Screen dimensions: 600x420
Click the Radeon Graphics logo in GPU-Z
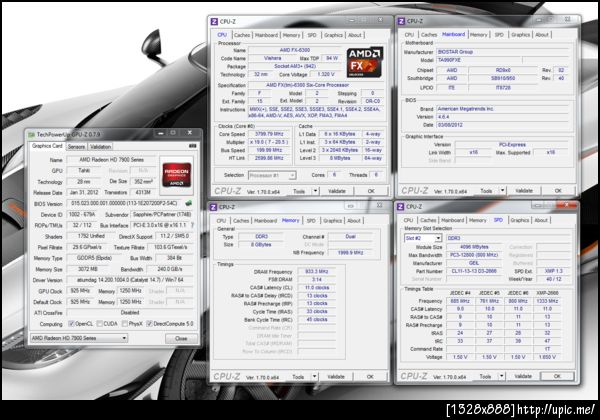tap(176, 175)
